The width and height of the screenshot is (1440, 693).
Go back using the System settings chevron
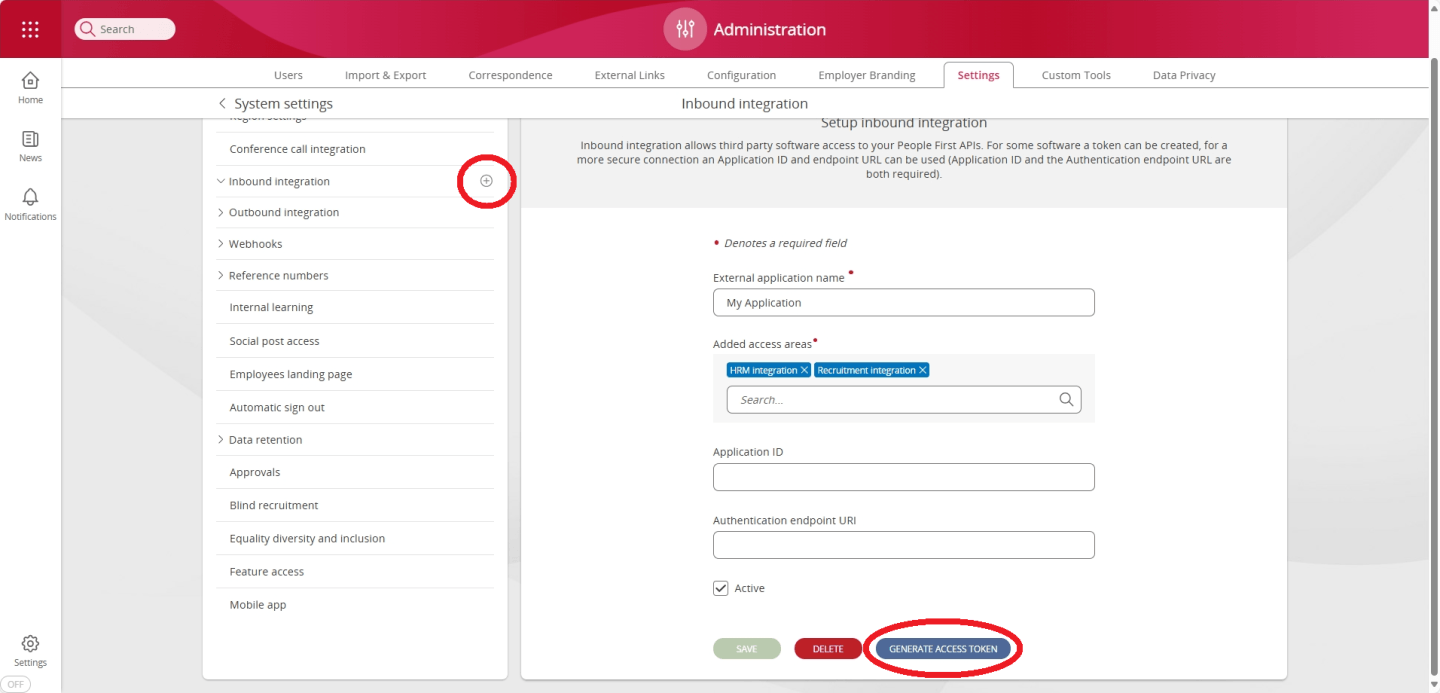pyautogui.click(x=222, y=103)
